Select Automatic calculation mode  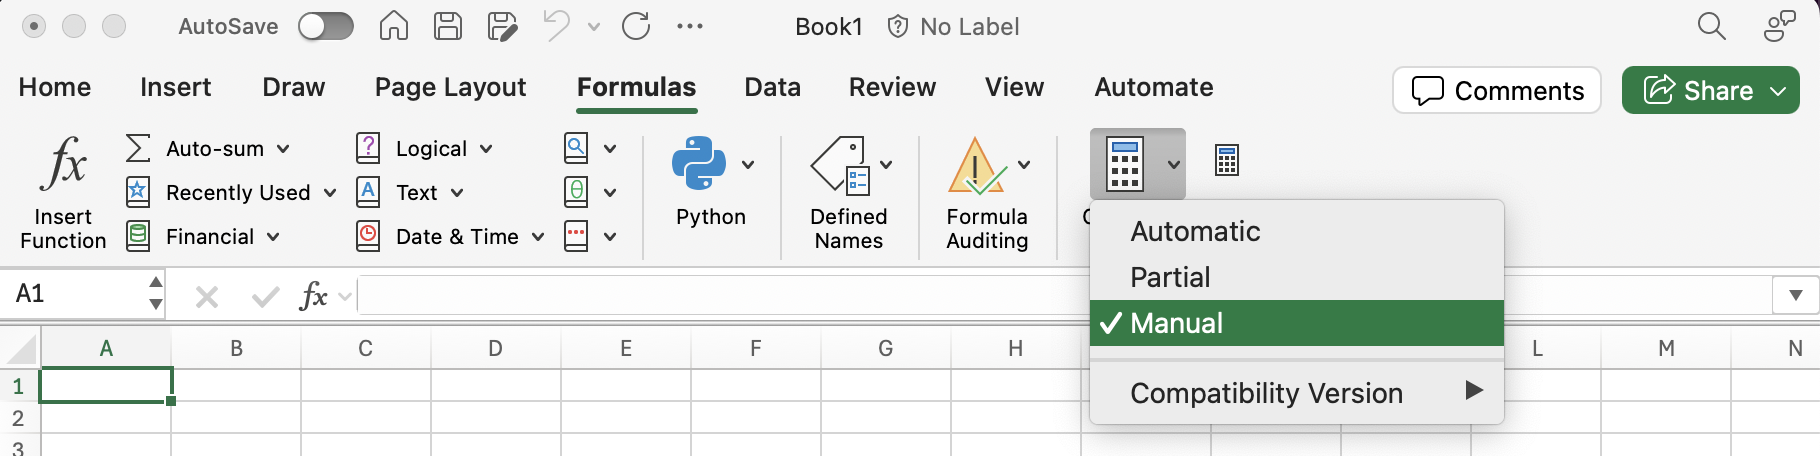click(x=1195, y=231)
